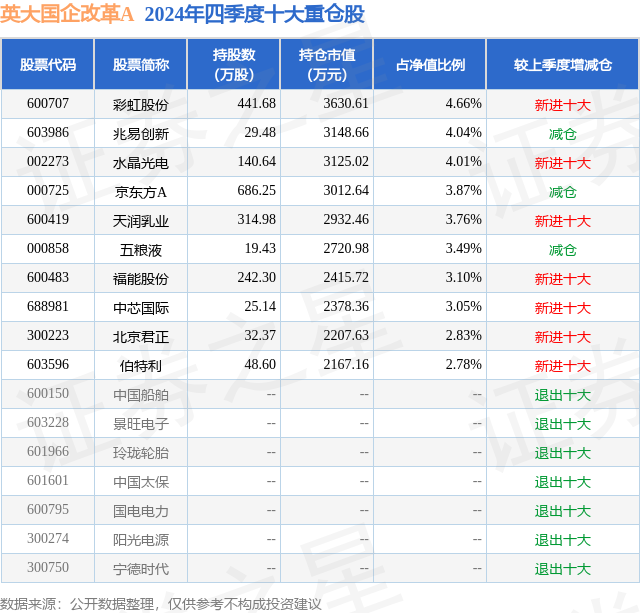Select stock name 玲珑轮胎
The height and width of the screenshot is (613, 640).
pyautogui.click(x=141, y=453)
